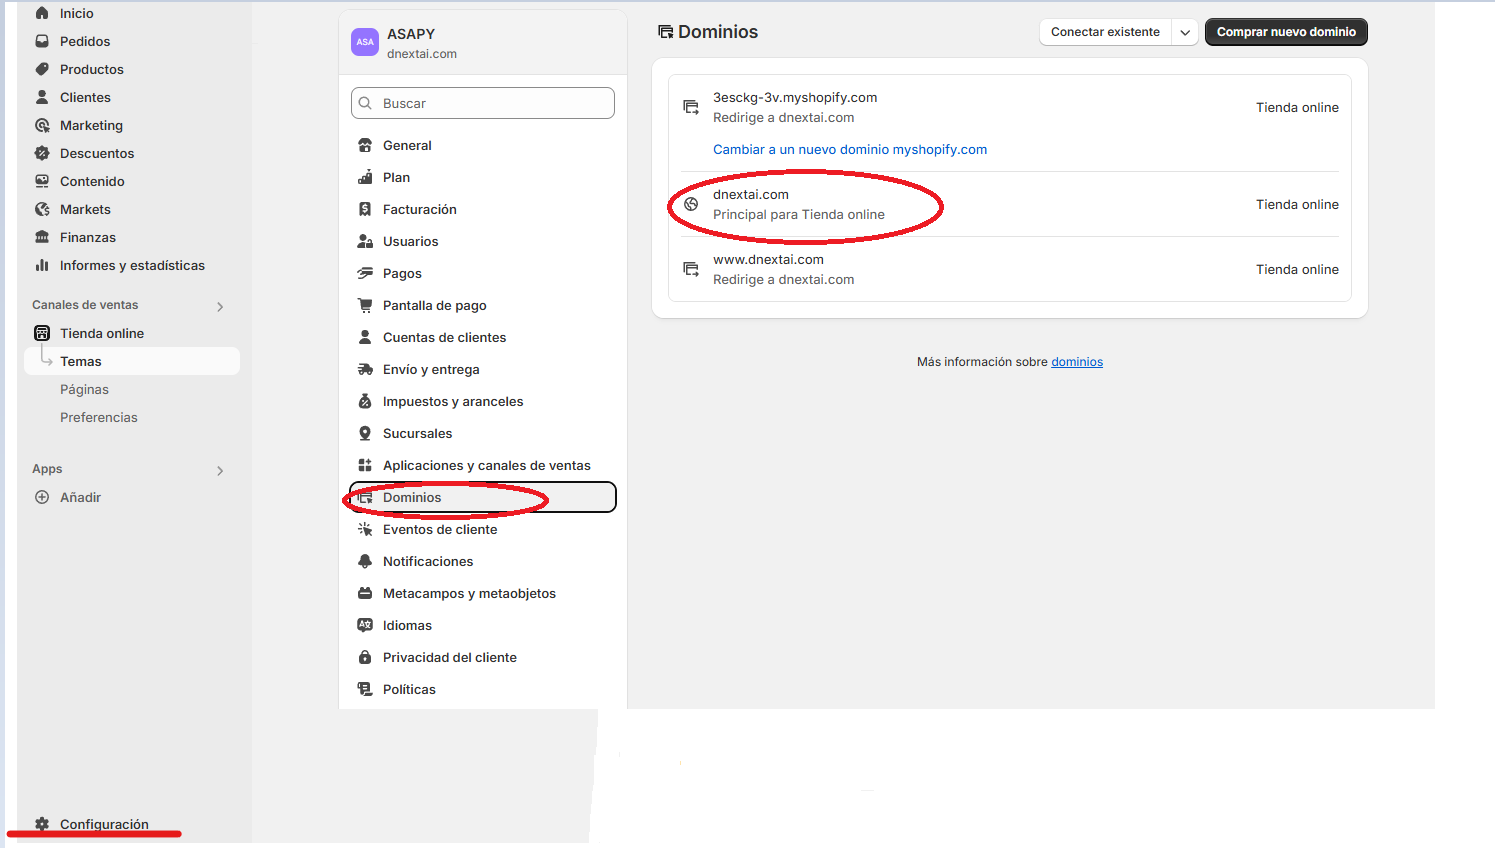
Task: Click the Eventos de cliente spark icon
Action: [365, 529]
